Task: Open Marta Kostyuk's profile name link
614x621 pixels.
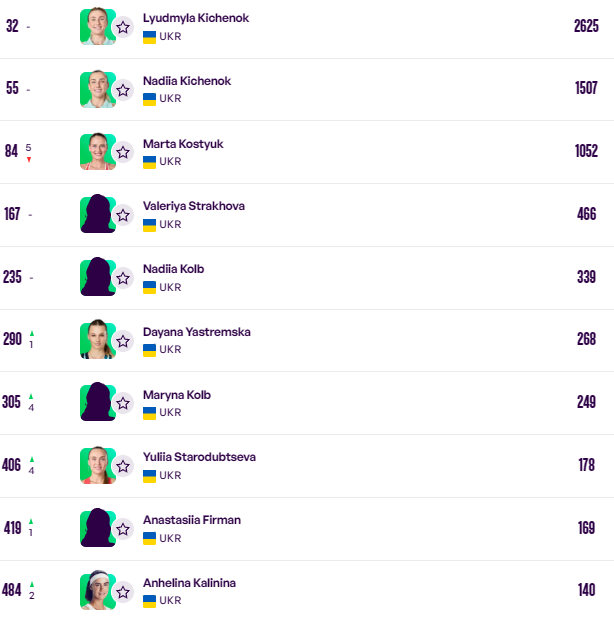Action: [183, 144]
